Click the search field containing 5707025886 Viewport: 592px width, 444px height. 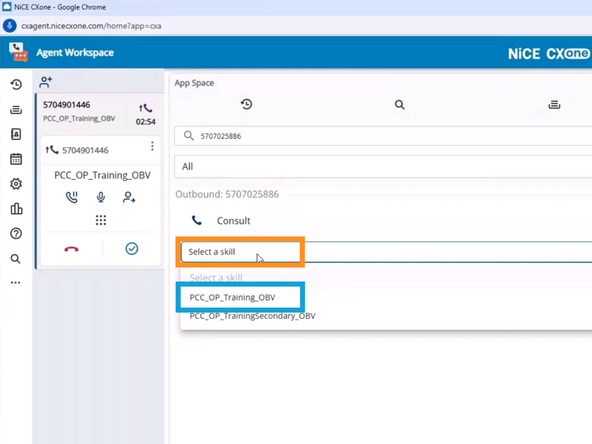tap(383, 136)
